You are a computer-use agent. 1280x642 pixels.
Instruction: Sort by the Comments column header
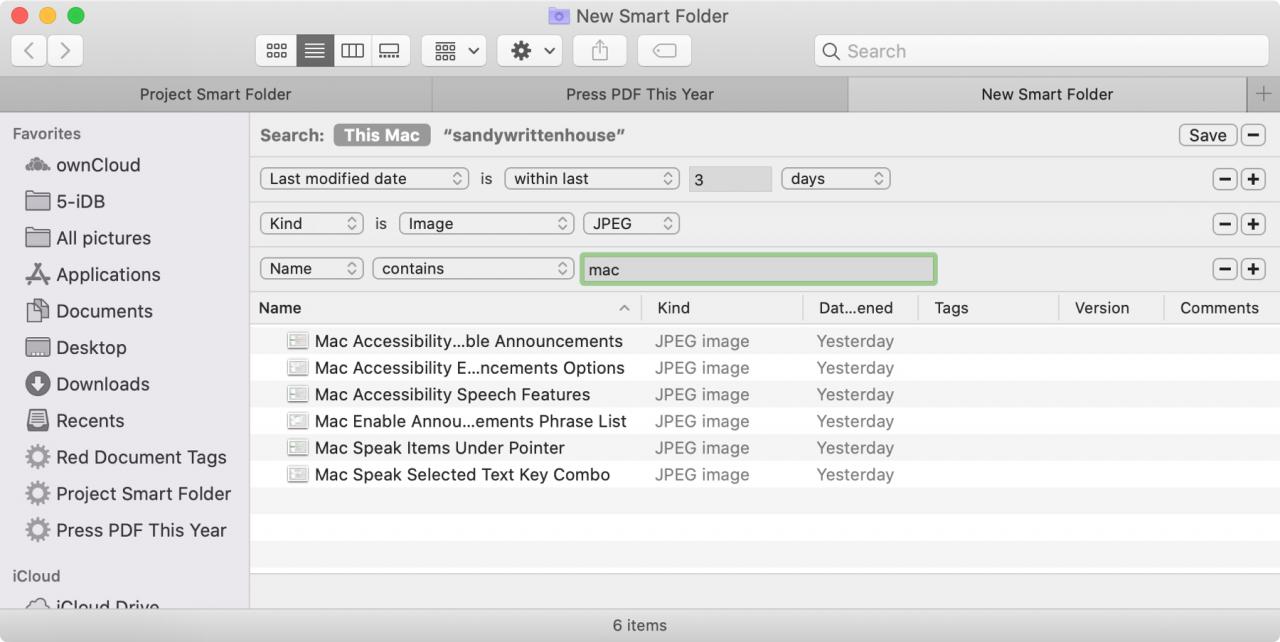coord(1222,308)
